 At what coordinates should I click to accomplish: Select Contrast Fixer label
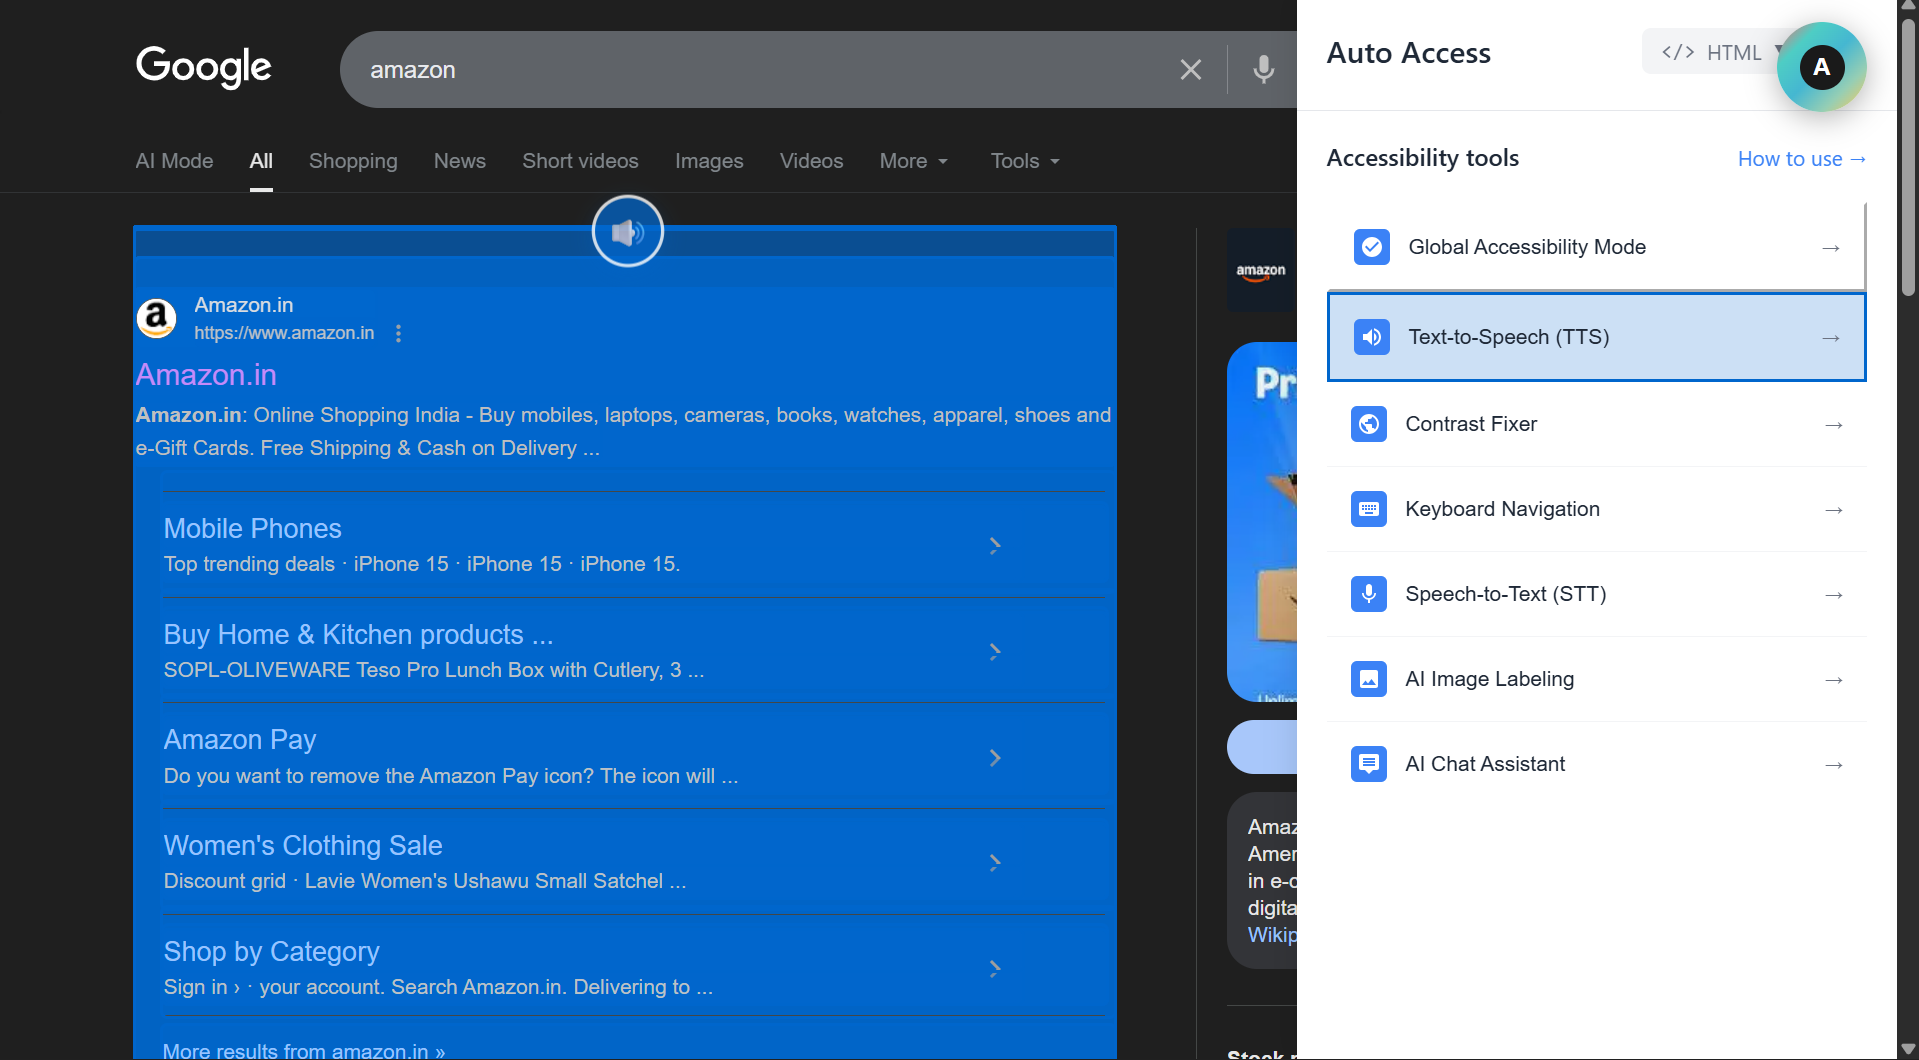1471,424
